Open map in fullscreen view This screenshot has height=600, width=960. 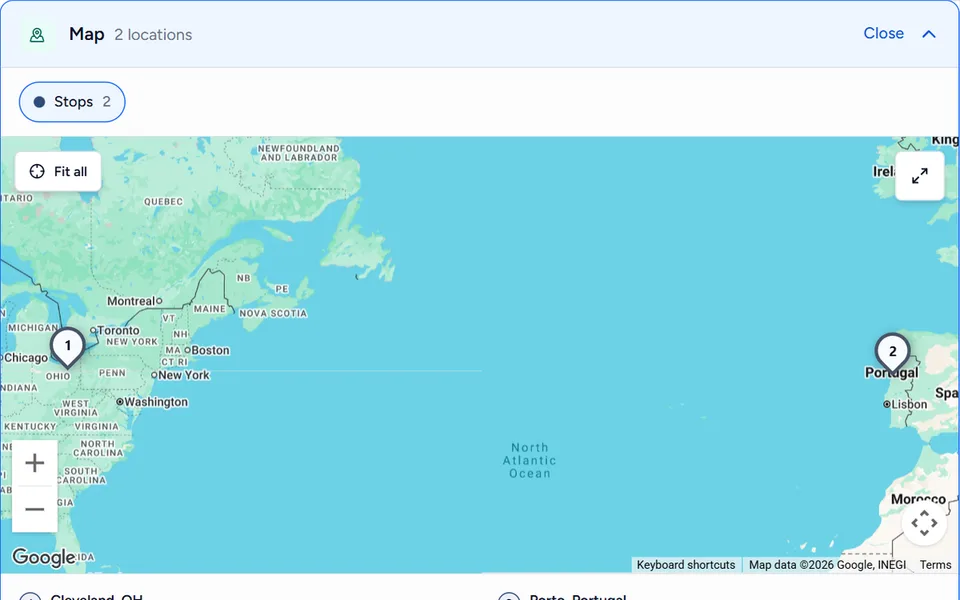tap(920, 176)
